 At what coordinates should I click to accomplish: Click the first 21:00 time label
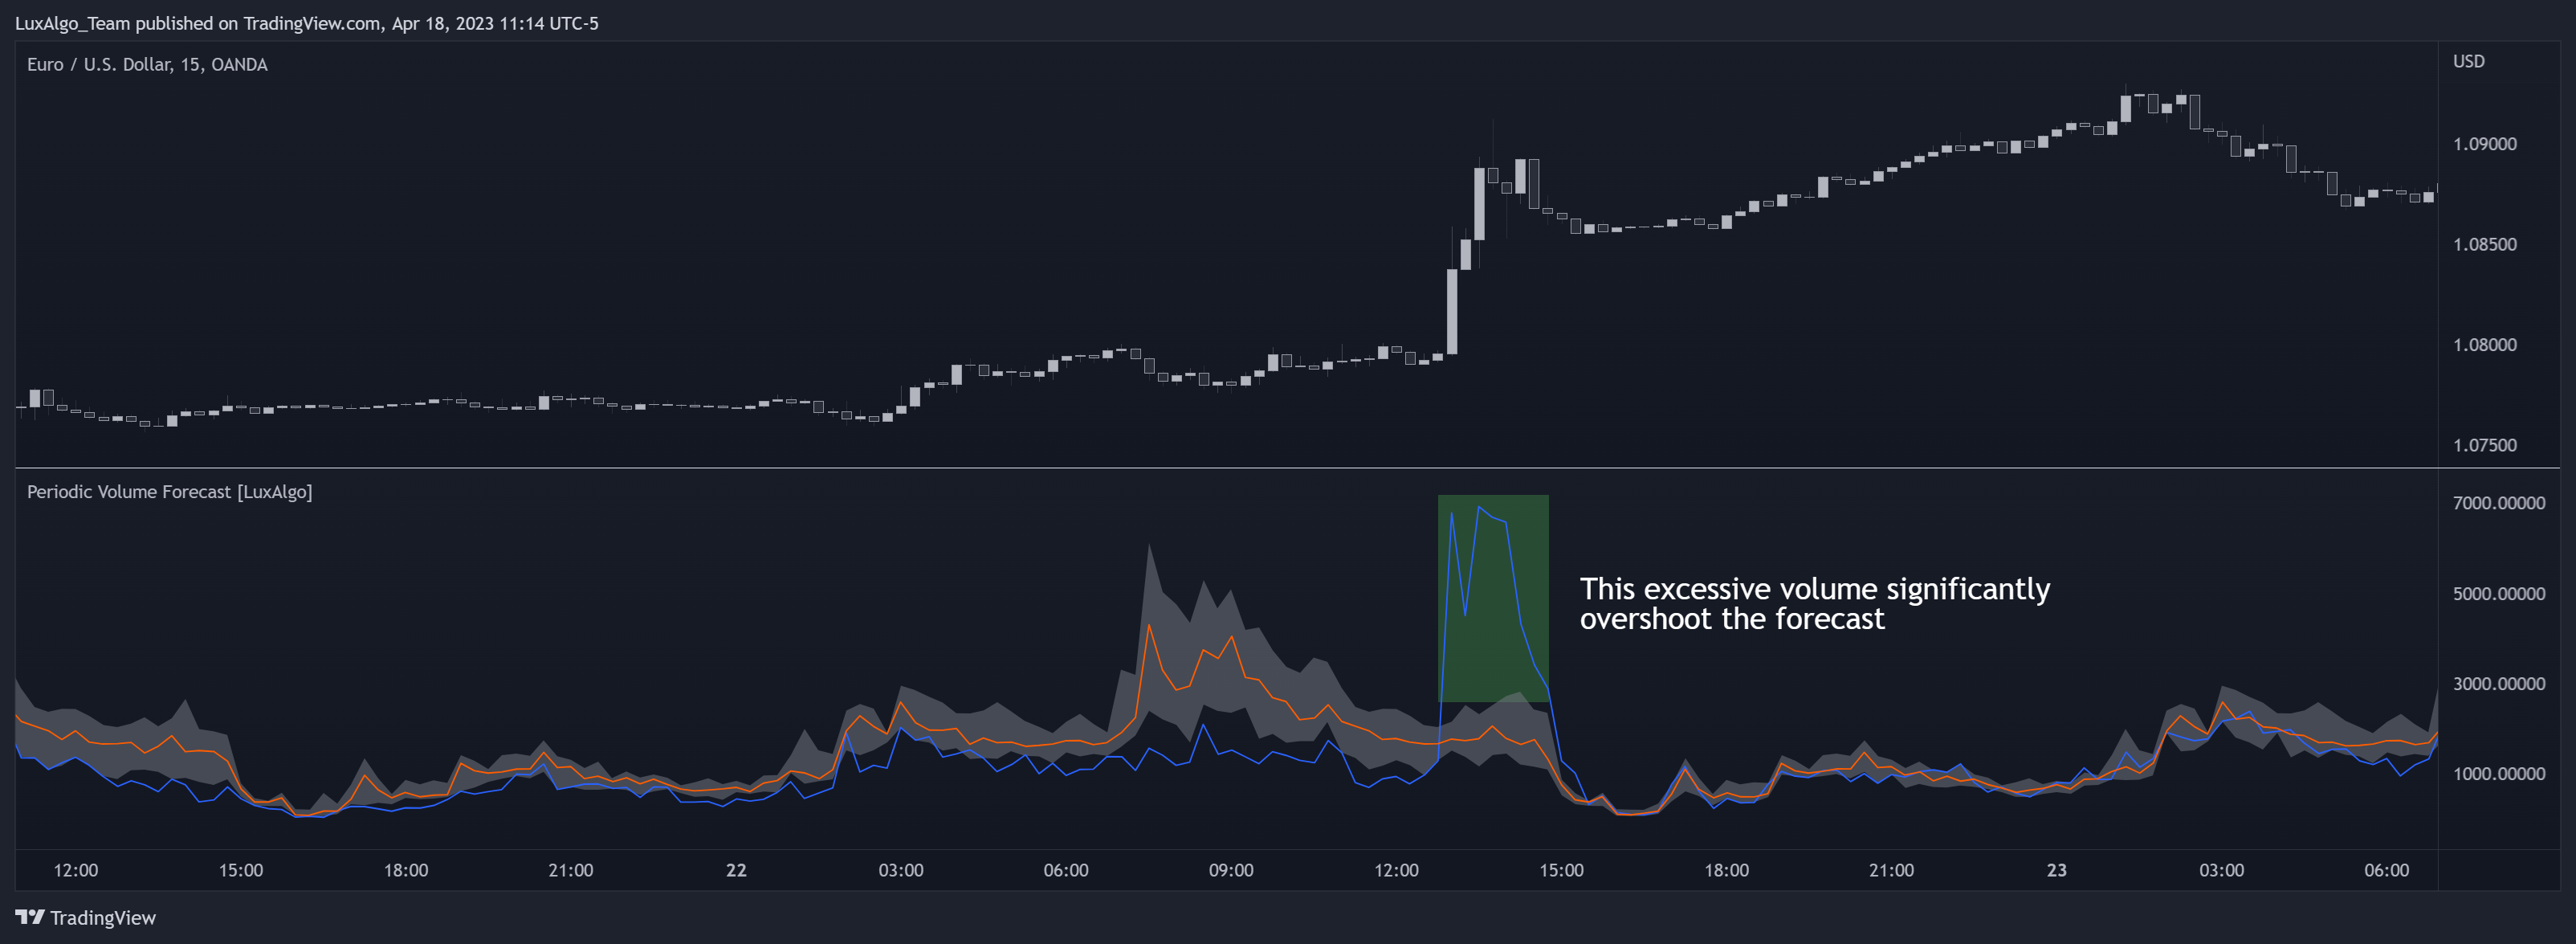pyautogui.click(x=571, y=870)
